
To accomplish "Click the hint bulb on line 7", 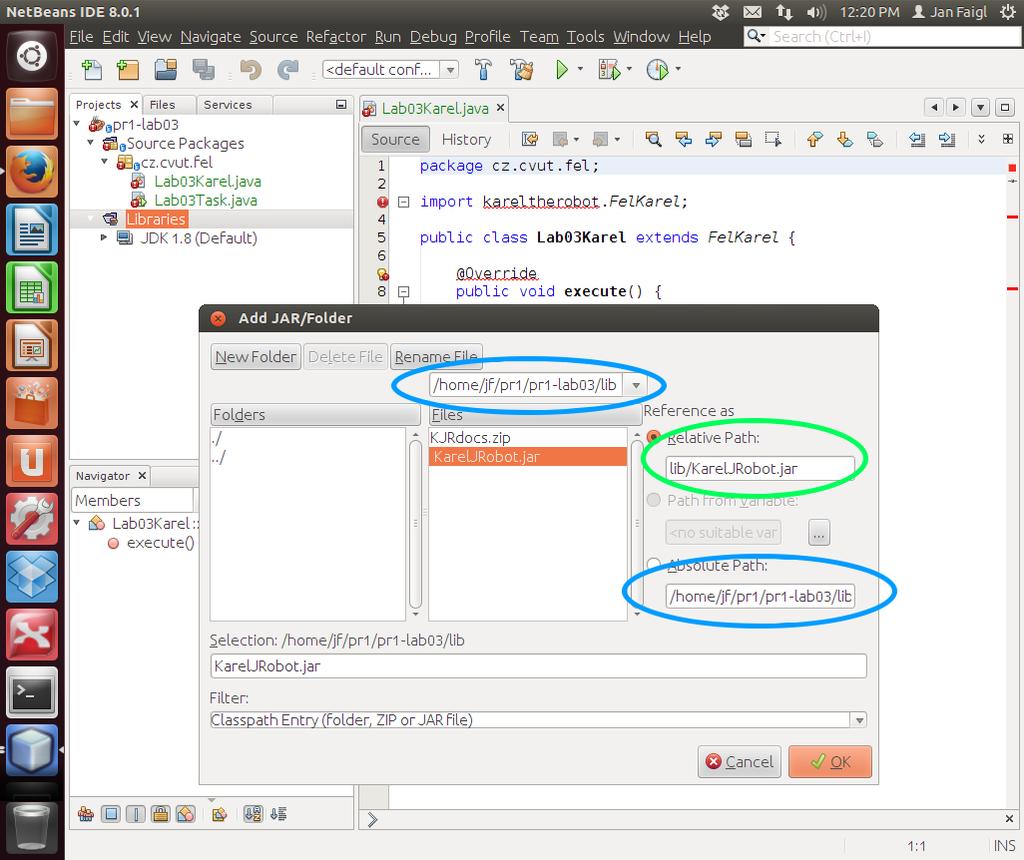I will 383,274.
